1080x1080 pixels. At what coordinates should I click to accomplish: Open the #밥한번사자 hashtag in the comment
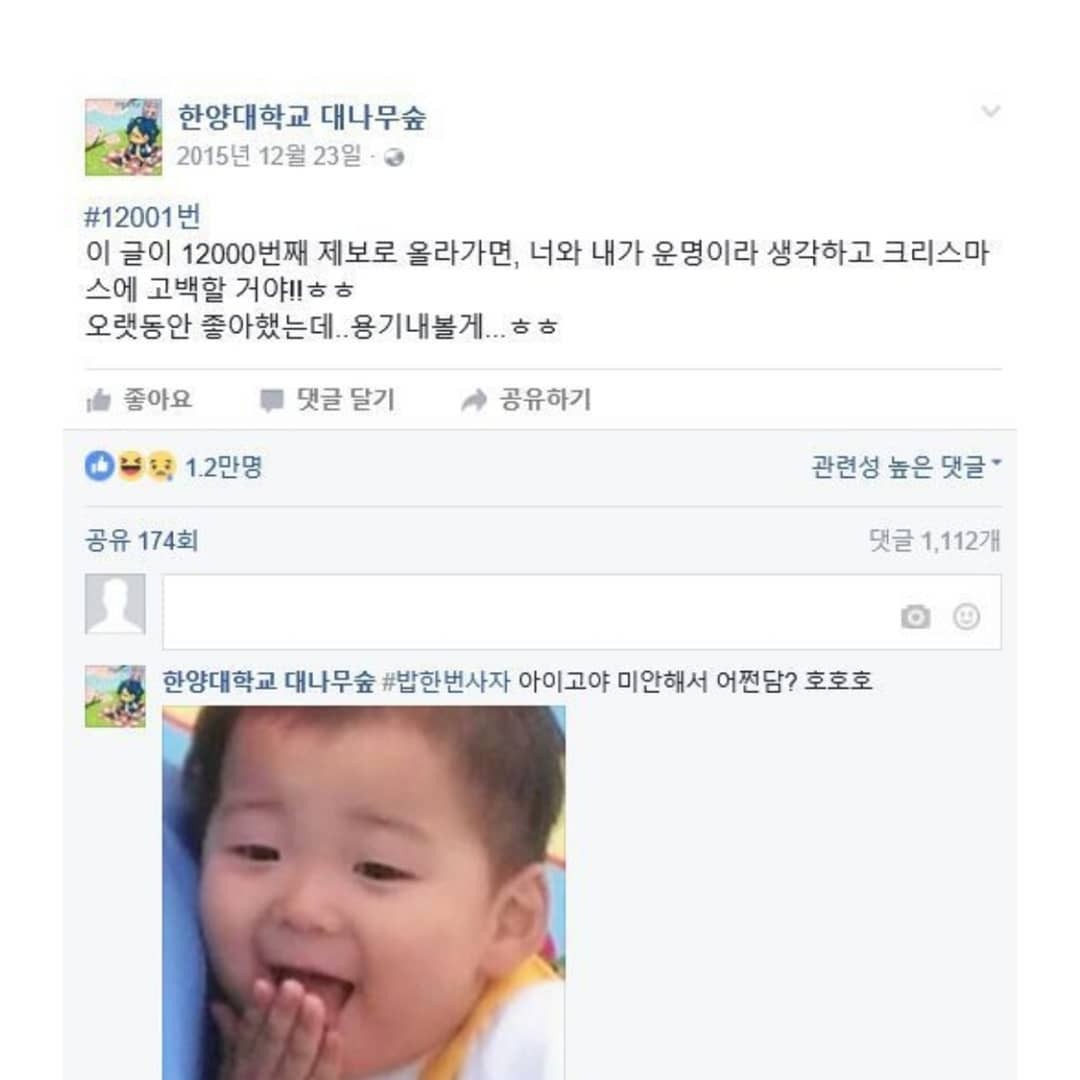point(446,682)
